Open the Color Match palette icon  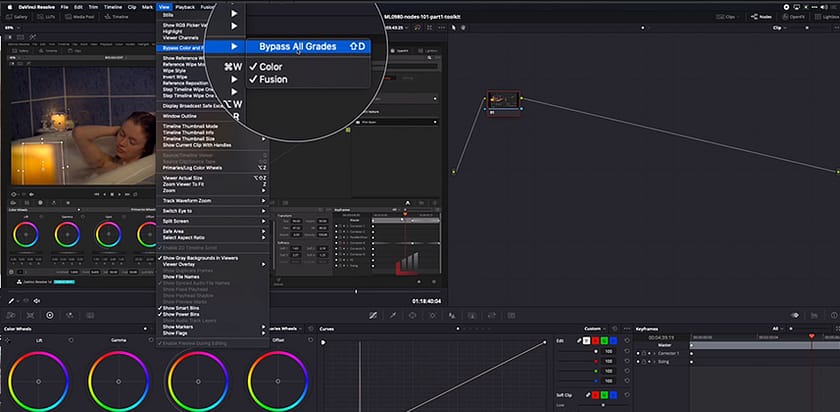[x=30, y=316]
